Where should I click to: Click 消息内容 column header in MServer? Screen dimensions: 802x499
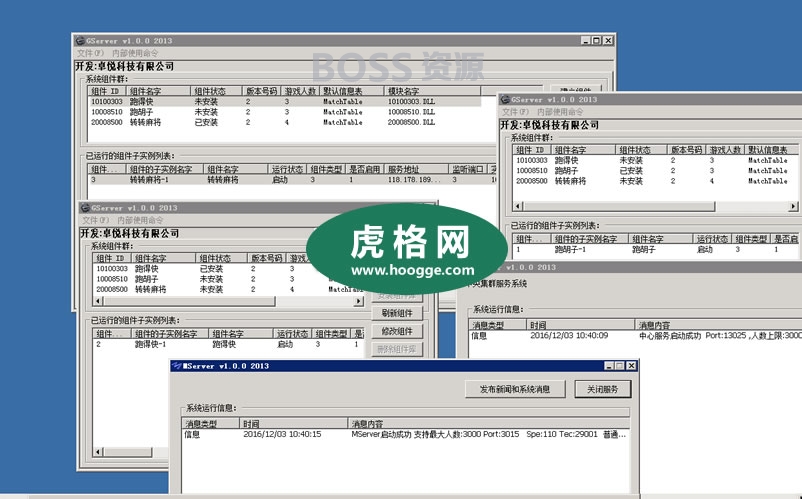coord(488,423)
